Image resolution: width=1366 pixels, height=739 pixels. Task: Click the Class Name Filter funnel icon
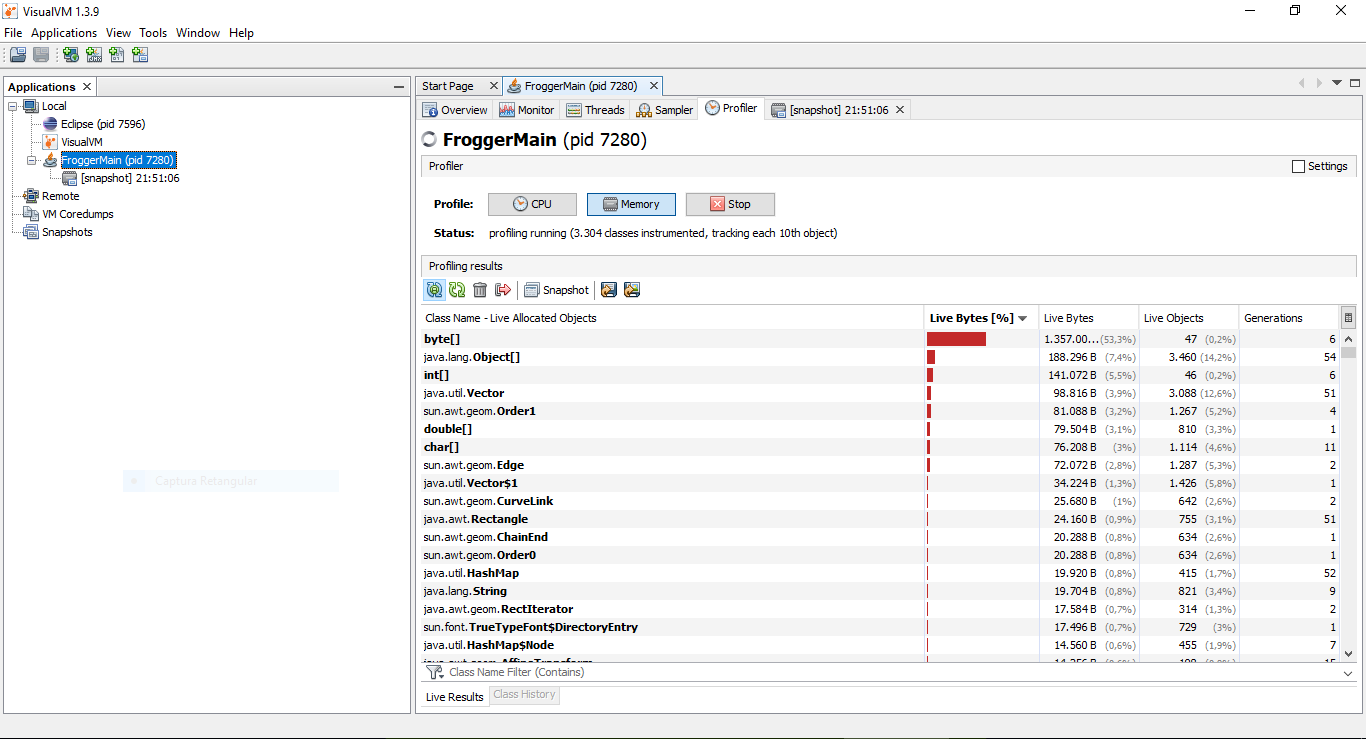435,672
